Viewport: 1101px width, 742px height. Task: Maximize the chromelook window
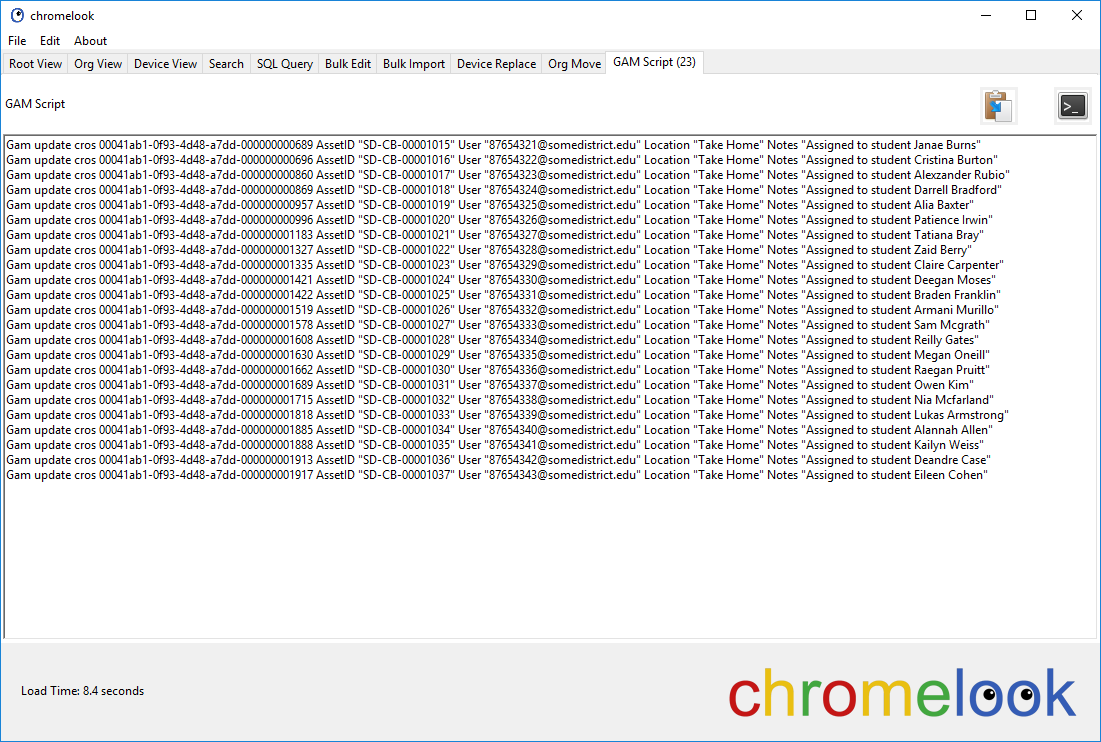click(1031, 15)
